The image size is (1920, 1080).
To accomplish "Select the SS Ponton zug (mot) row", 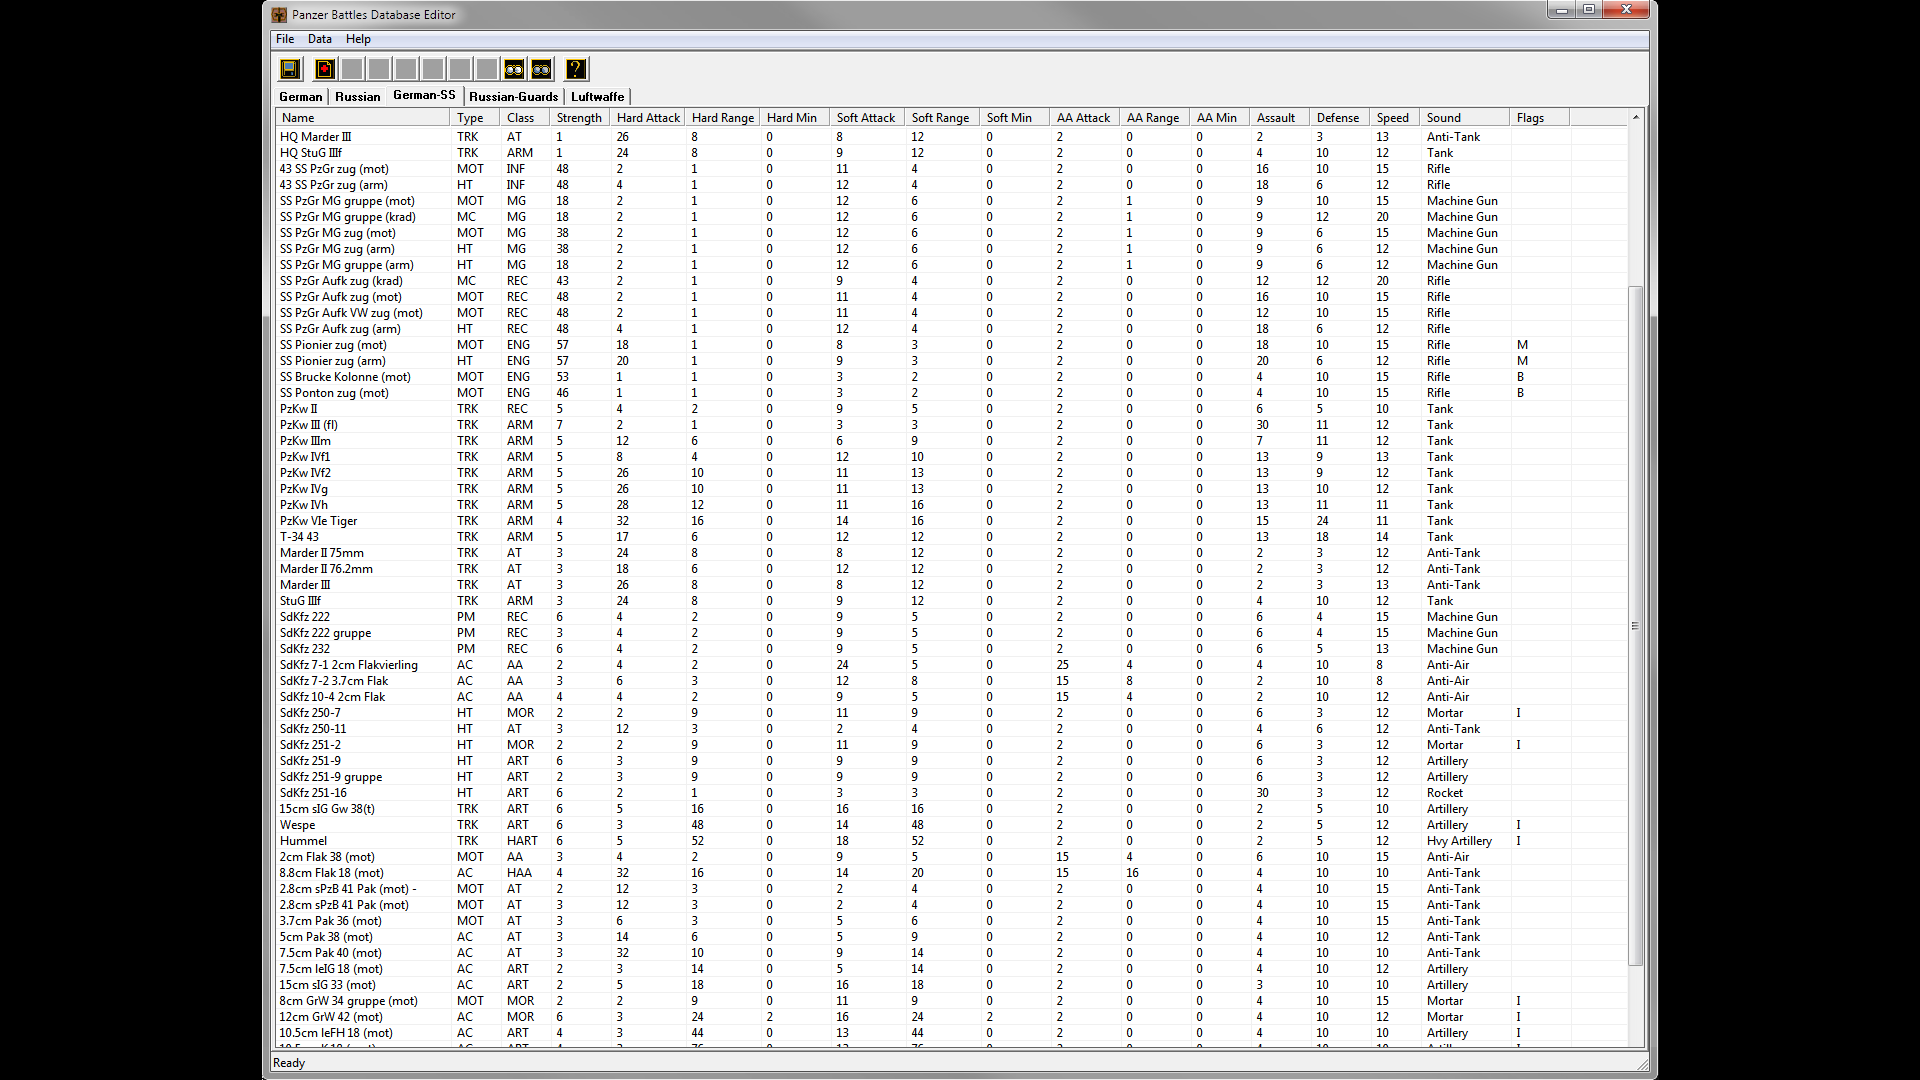I will coord(952,393).
